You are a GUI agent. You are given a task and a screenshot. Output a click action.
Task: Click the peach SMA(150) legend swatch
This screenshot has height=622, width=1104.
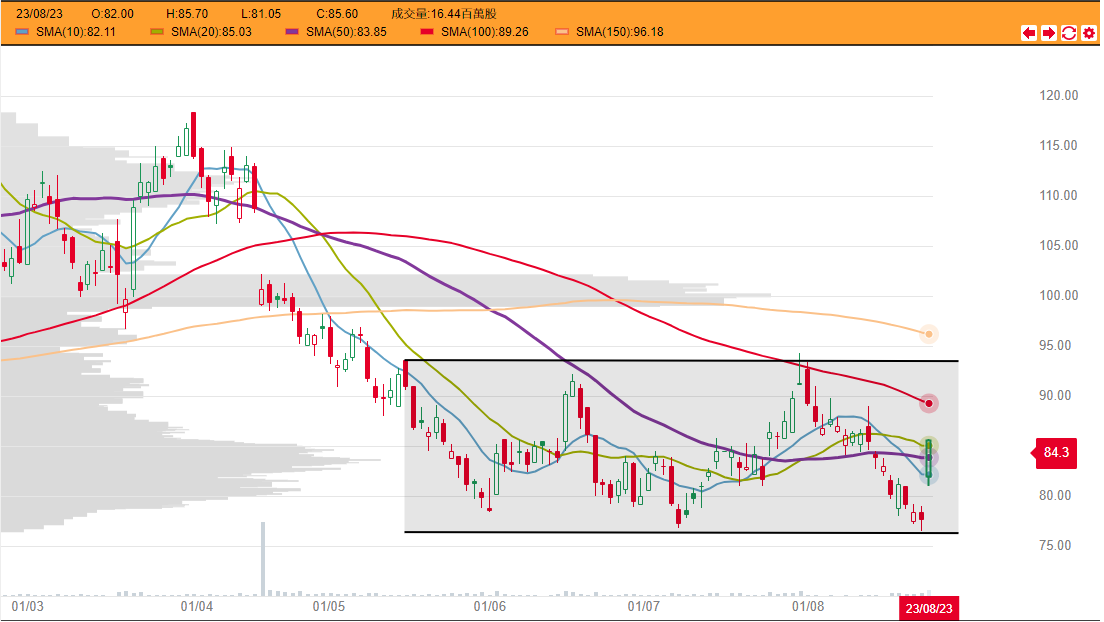click(x=562, y=32)
